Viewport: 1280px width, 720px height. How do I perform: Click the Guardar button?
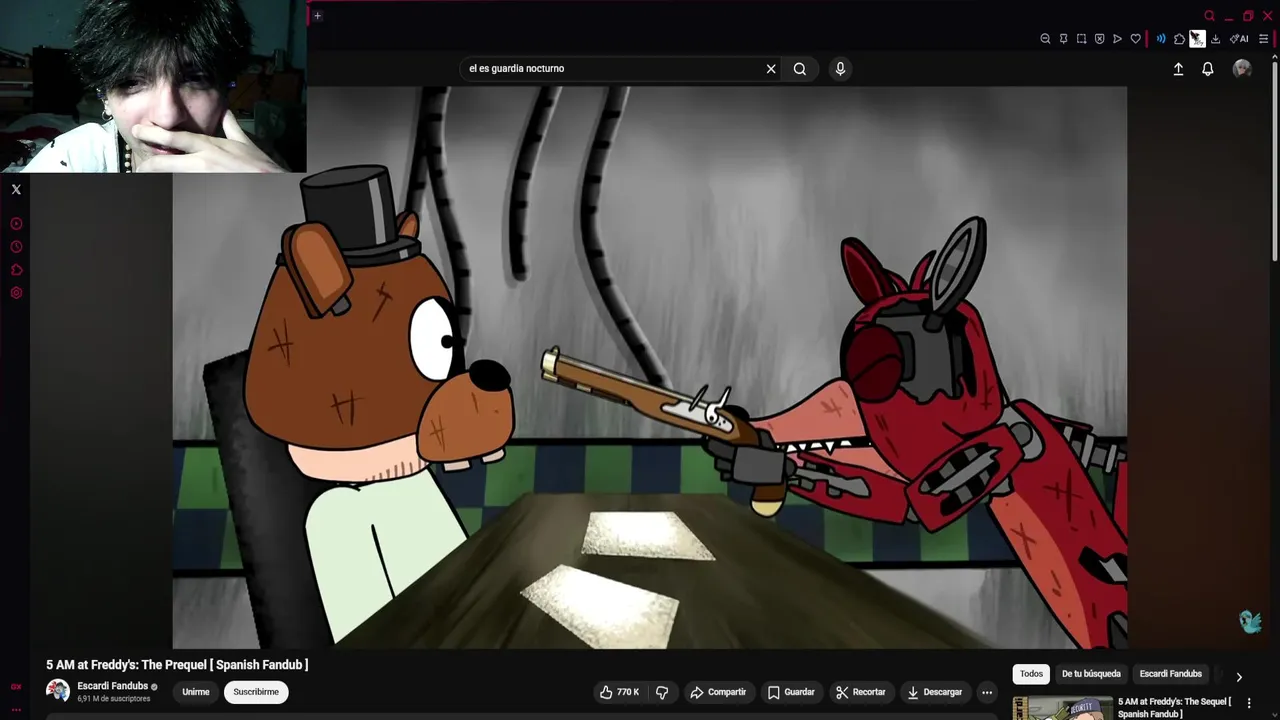[x=791, y=692]
